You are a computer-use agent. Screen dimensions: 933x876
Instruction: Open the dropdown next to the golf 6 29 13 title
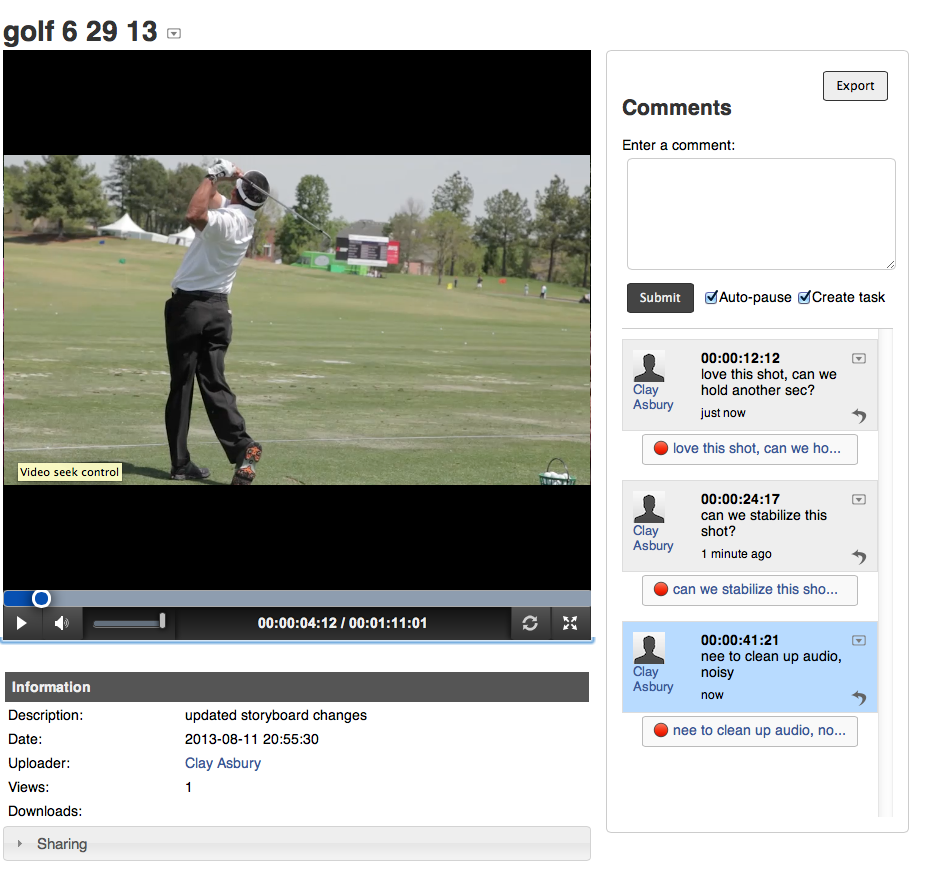[174, 33]
